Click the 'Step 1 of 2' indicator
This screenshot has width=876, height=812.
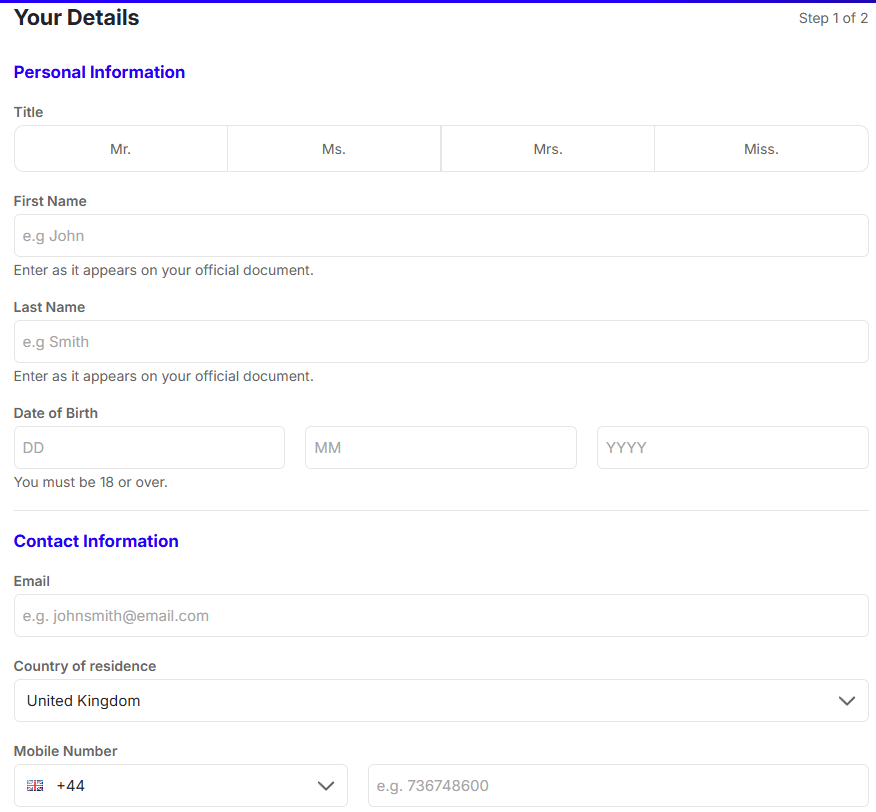833,18
